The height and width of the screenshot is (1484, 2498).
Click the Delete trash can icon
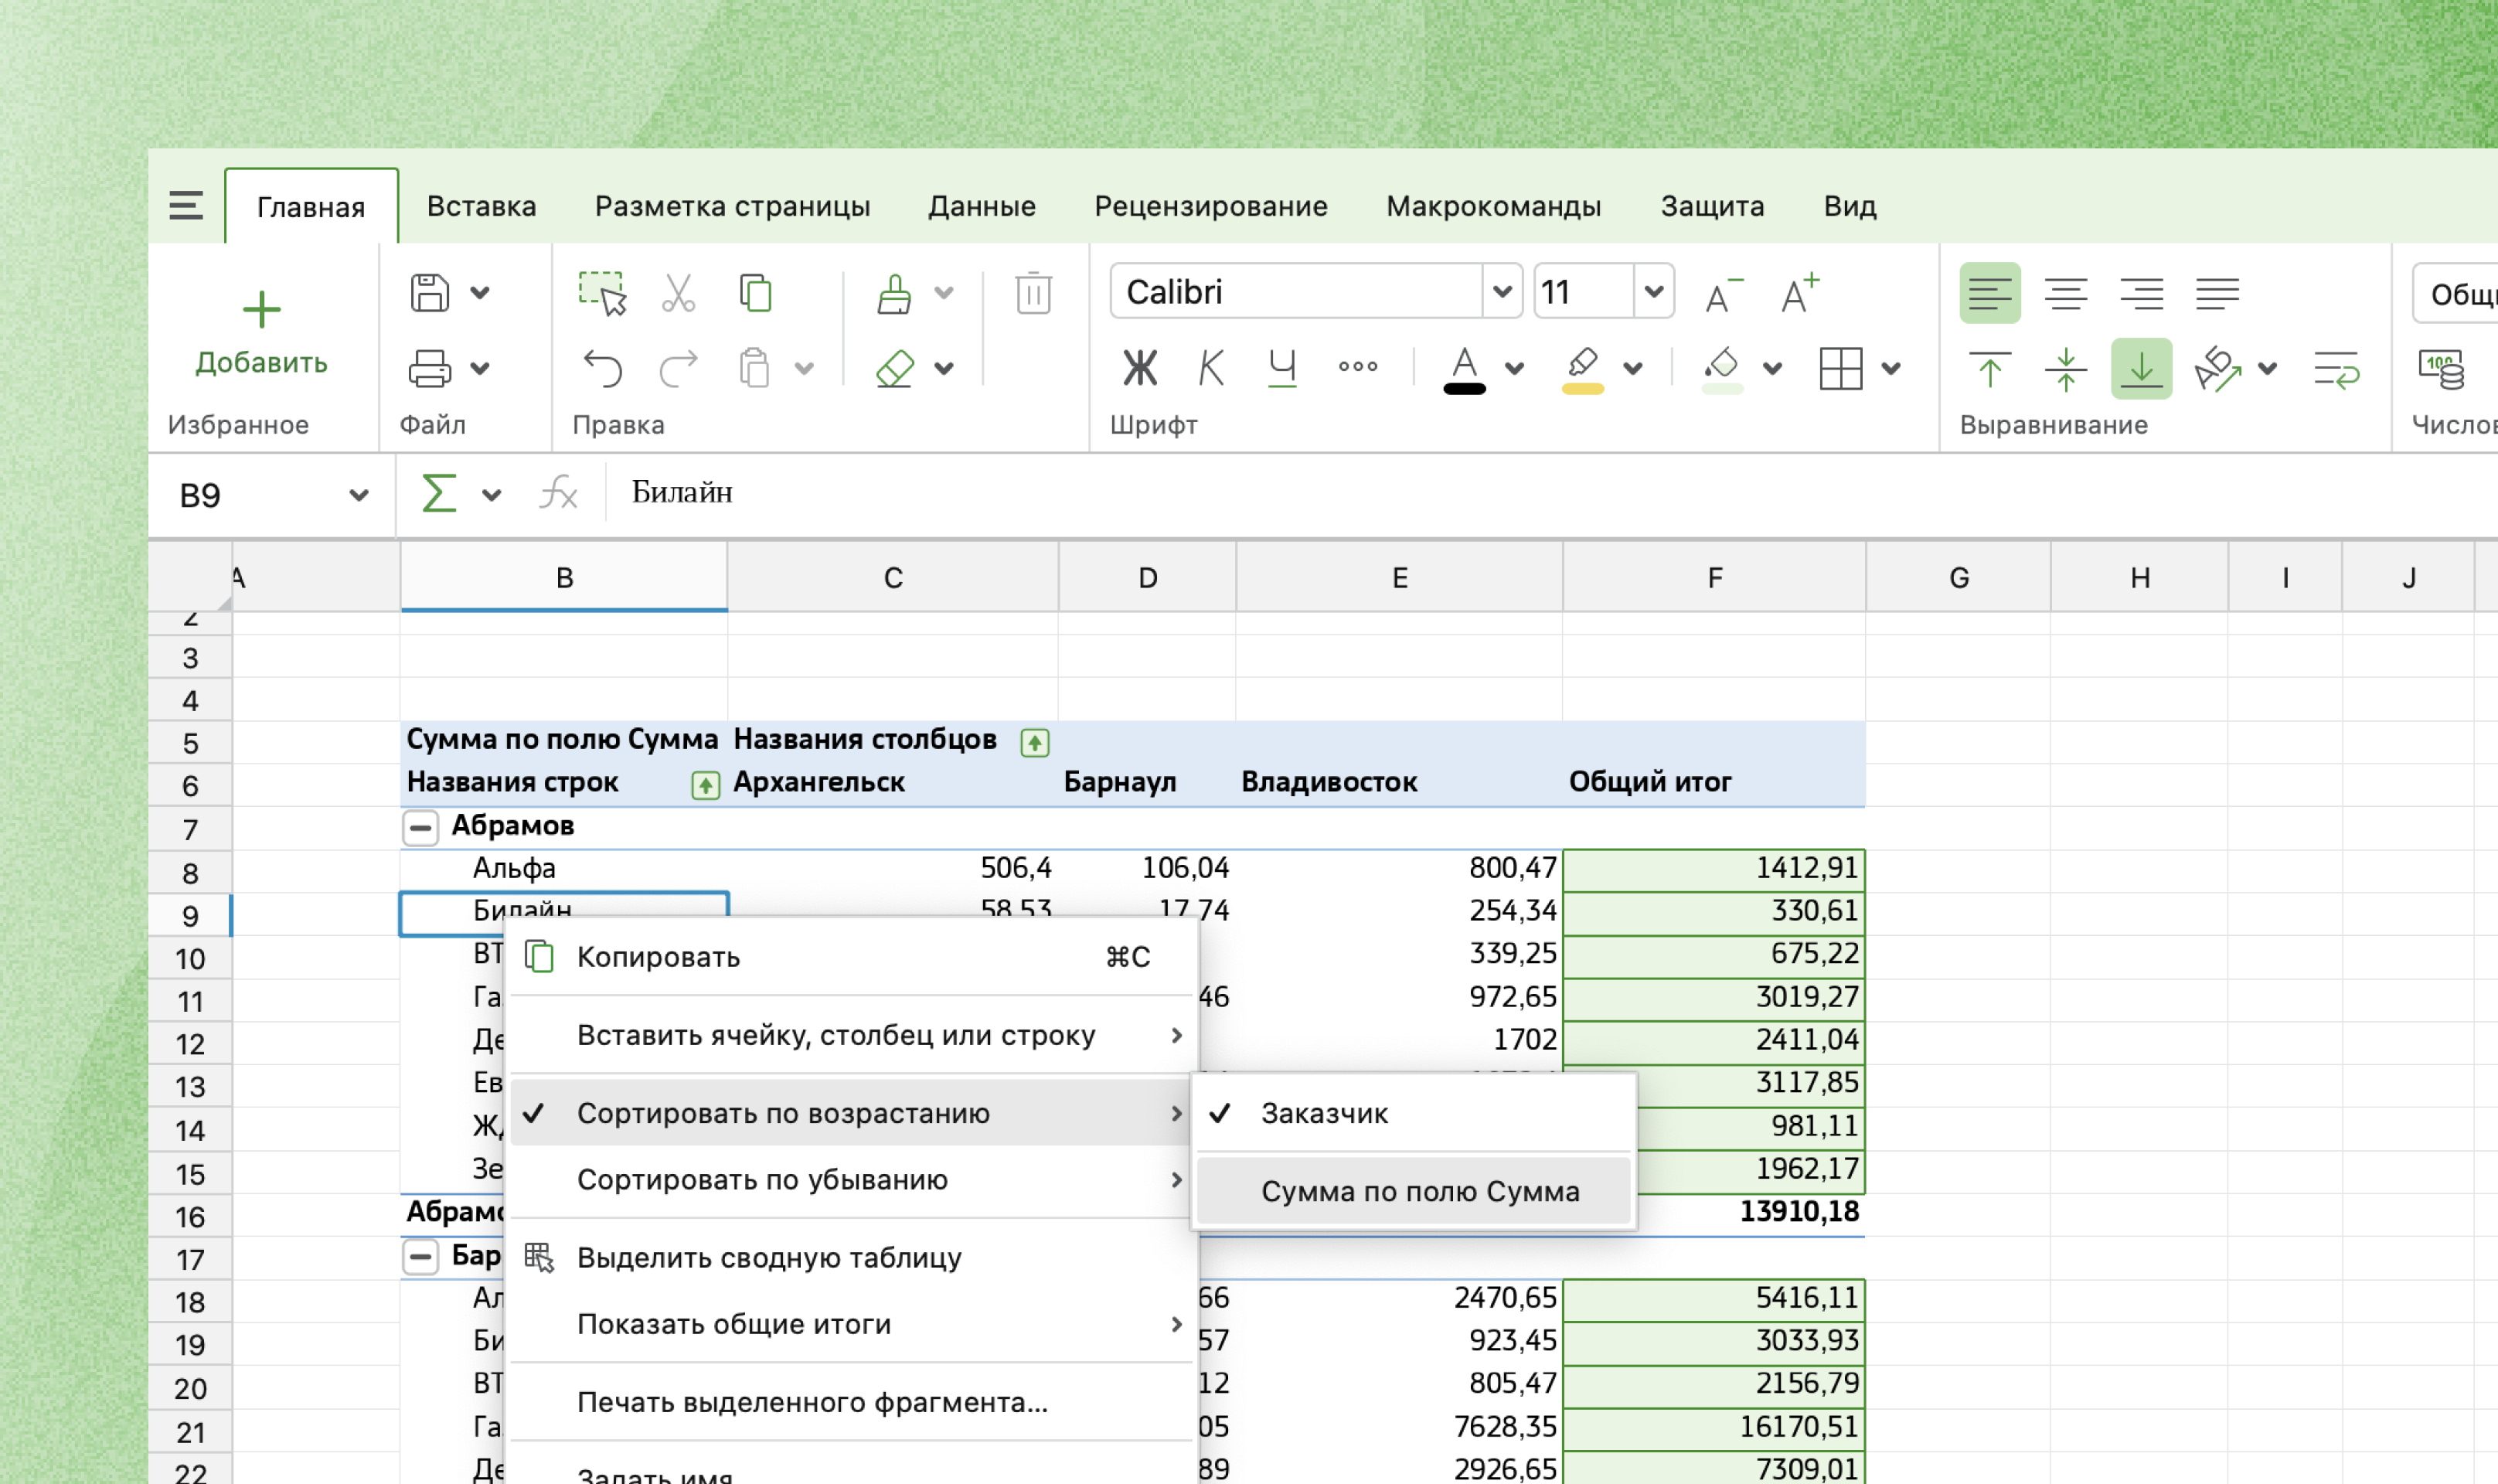click(x=1033, y=293)
